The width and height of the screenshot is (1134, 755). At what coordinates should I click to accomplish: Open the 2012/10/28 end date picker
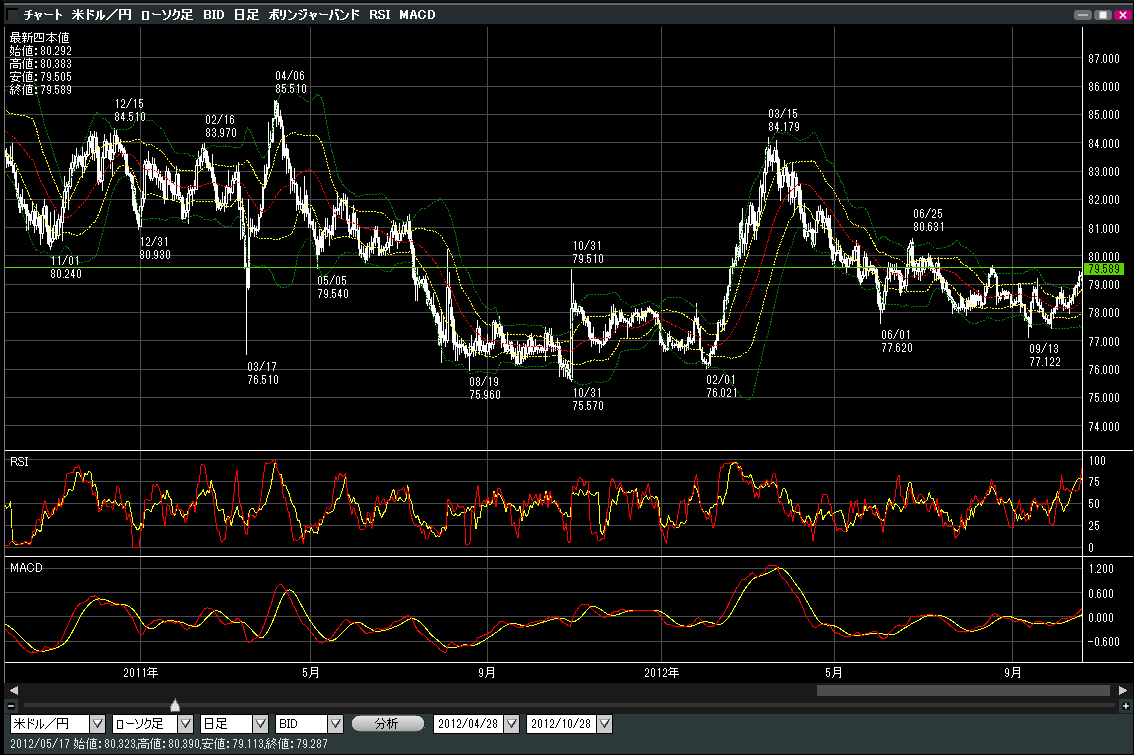click(x=604, y=723)
